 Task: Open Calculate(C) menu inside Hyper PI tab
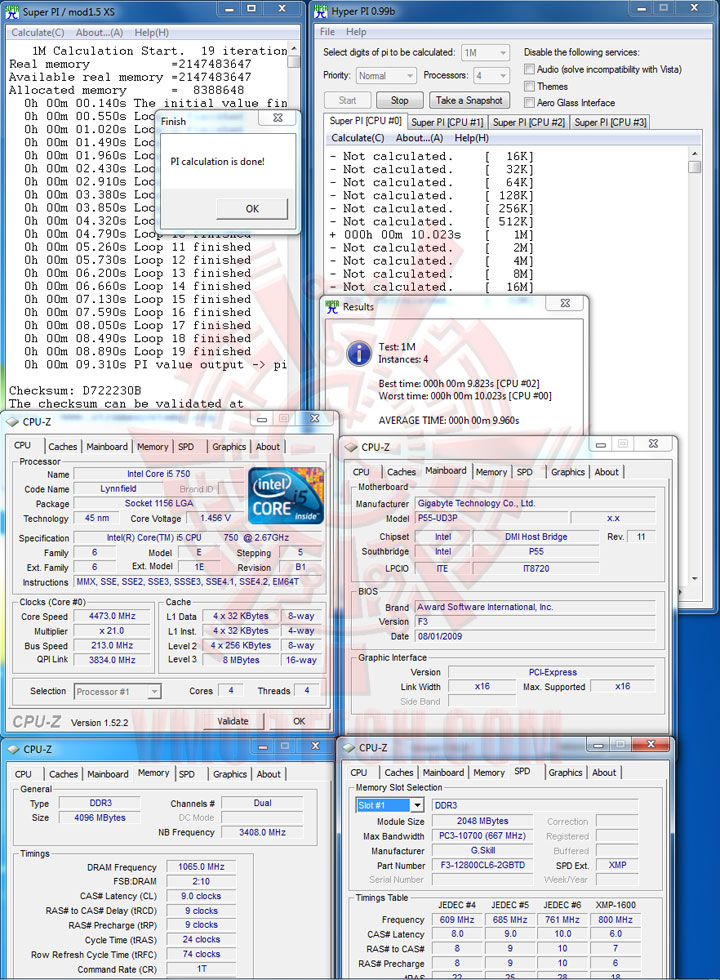coord(358,138)
